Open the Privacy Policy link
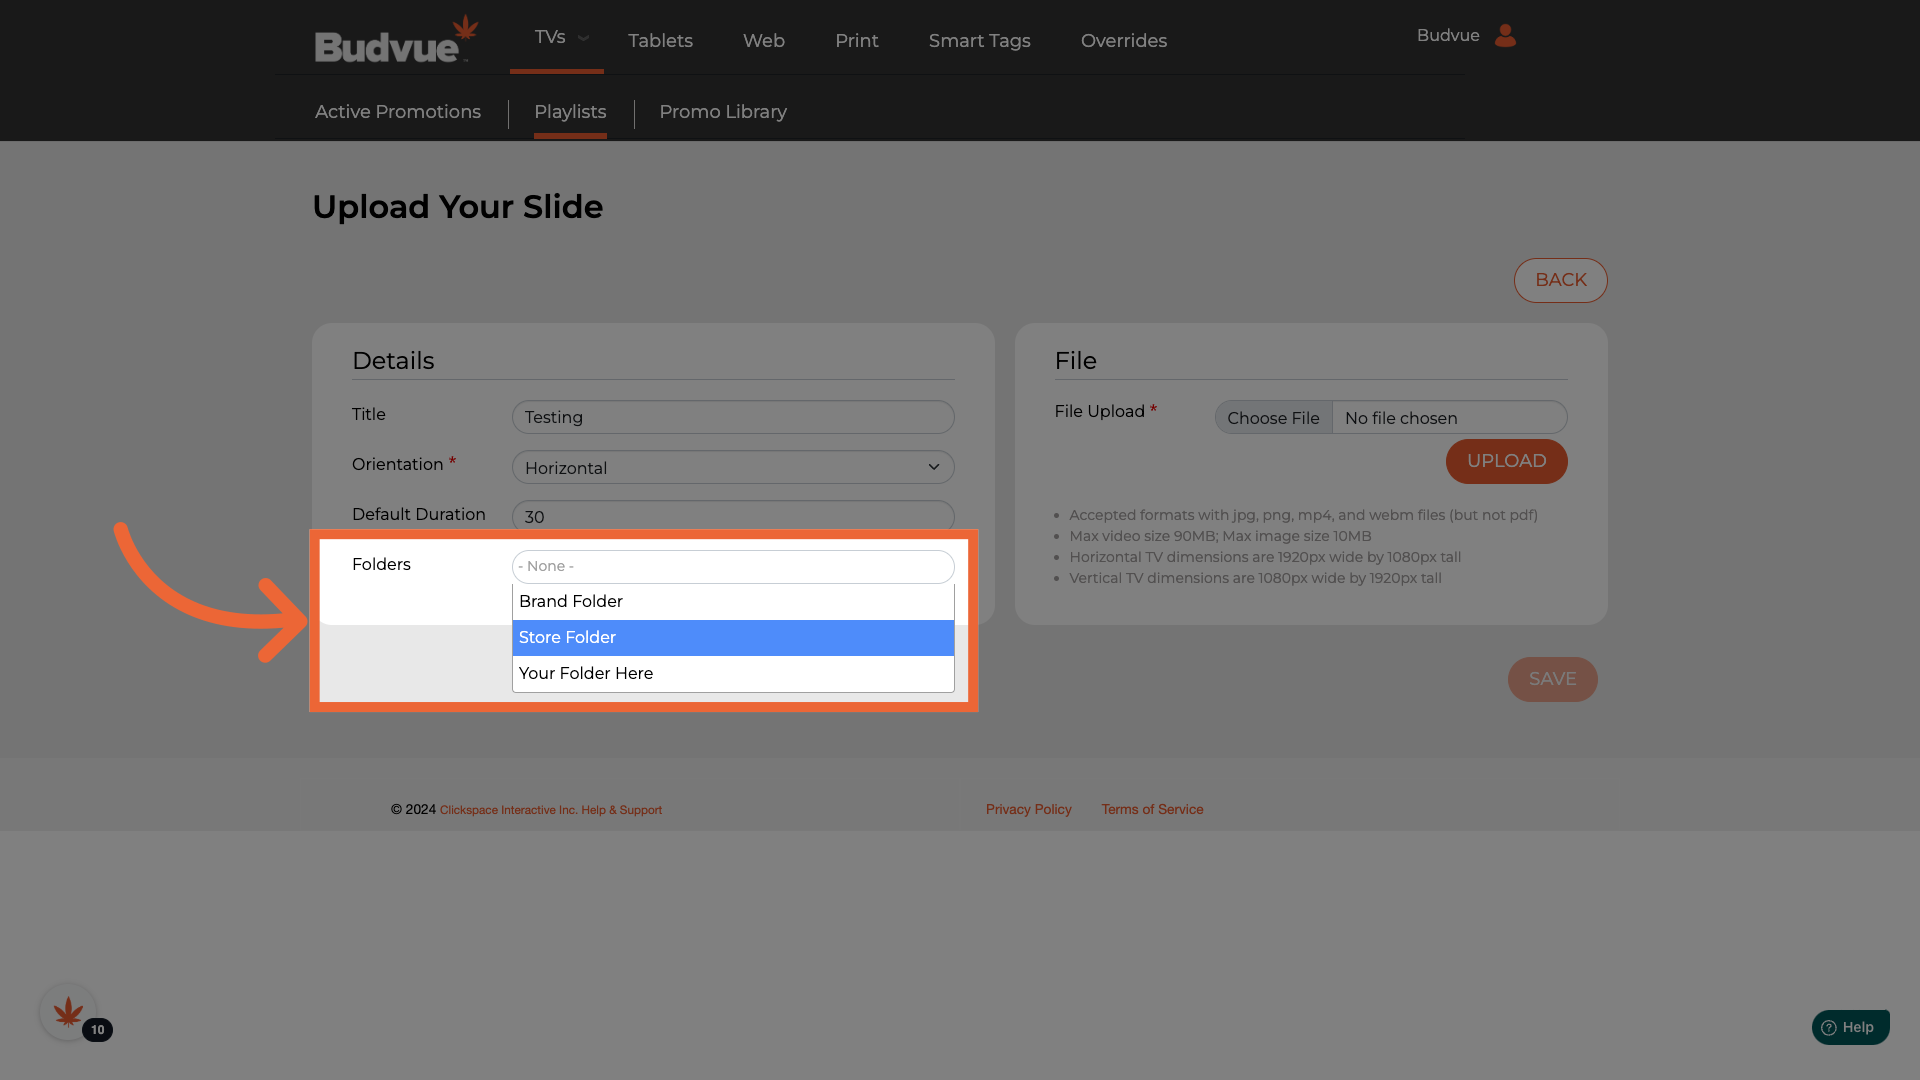 tap(1028, 810)
